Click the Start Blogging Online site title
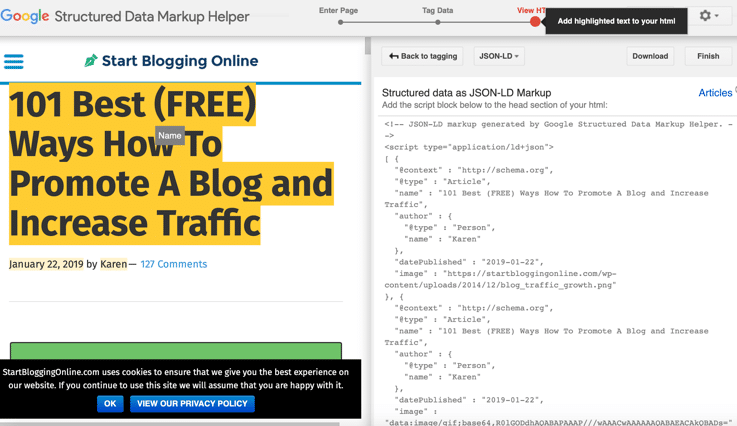 tap(180, 61)
